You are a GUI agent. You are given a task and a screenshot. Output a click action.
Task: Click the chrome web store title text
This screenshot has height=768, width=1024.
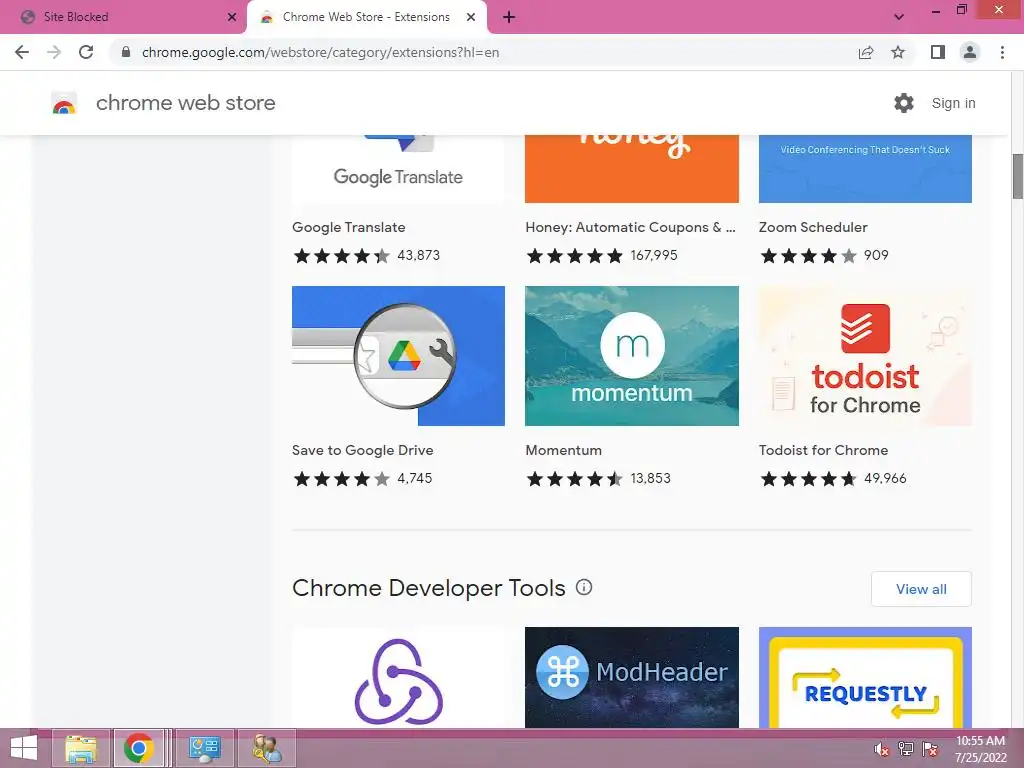click(185, 103)
